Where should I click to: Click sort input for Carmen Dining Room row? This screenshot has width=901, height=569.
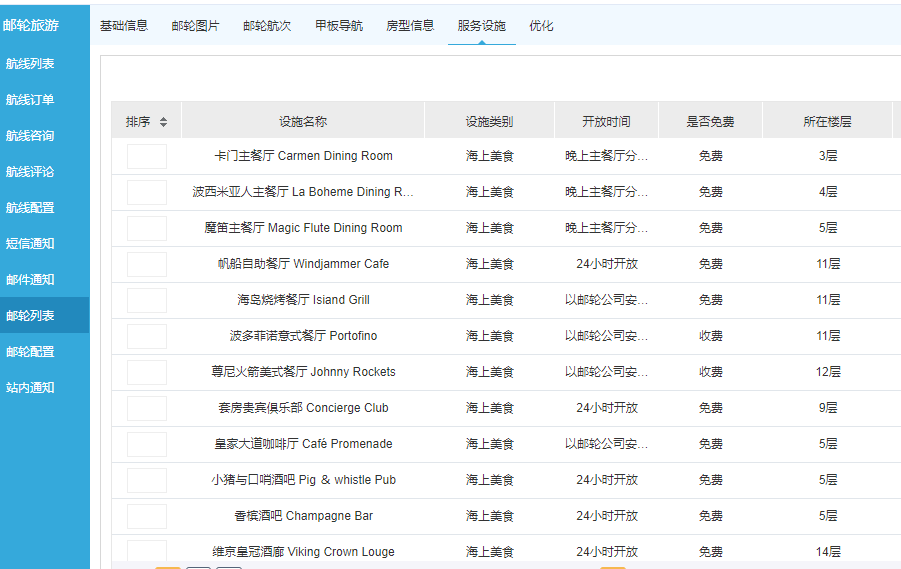pyautogui.click(x=147, y=156)
